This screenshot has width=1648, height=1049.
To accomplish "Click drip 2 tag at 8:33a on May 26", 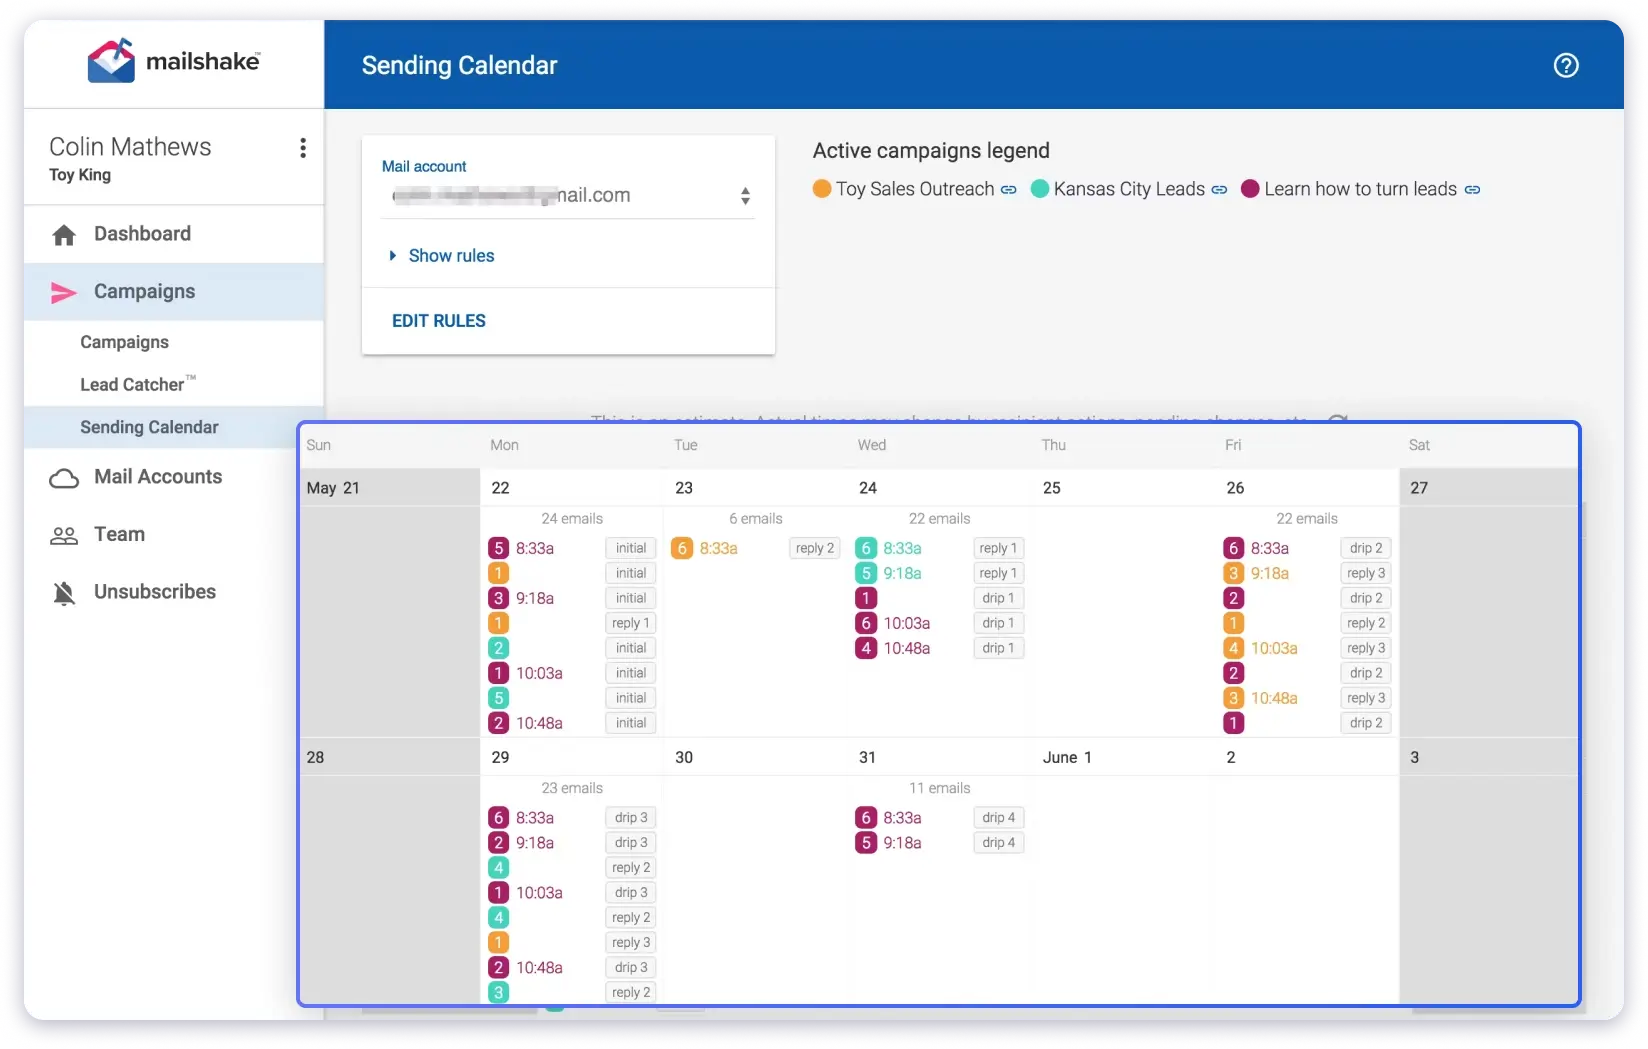I will (1366, 548).
